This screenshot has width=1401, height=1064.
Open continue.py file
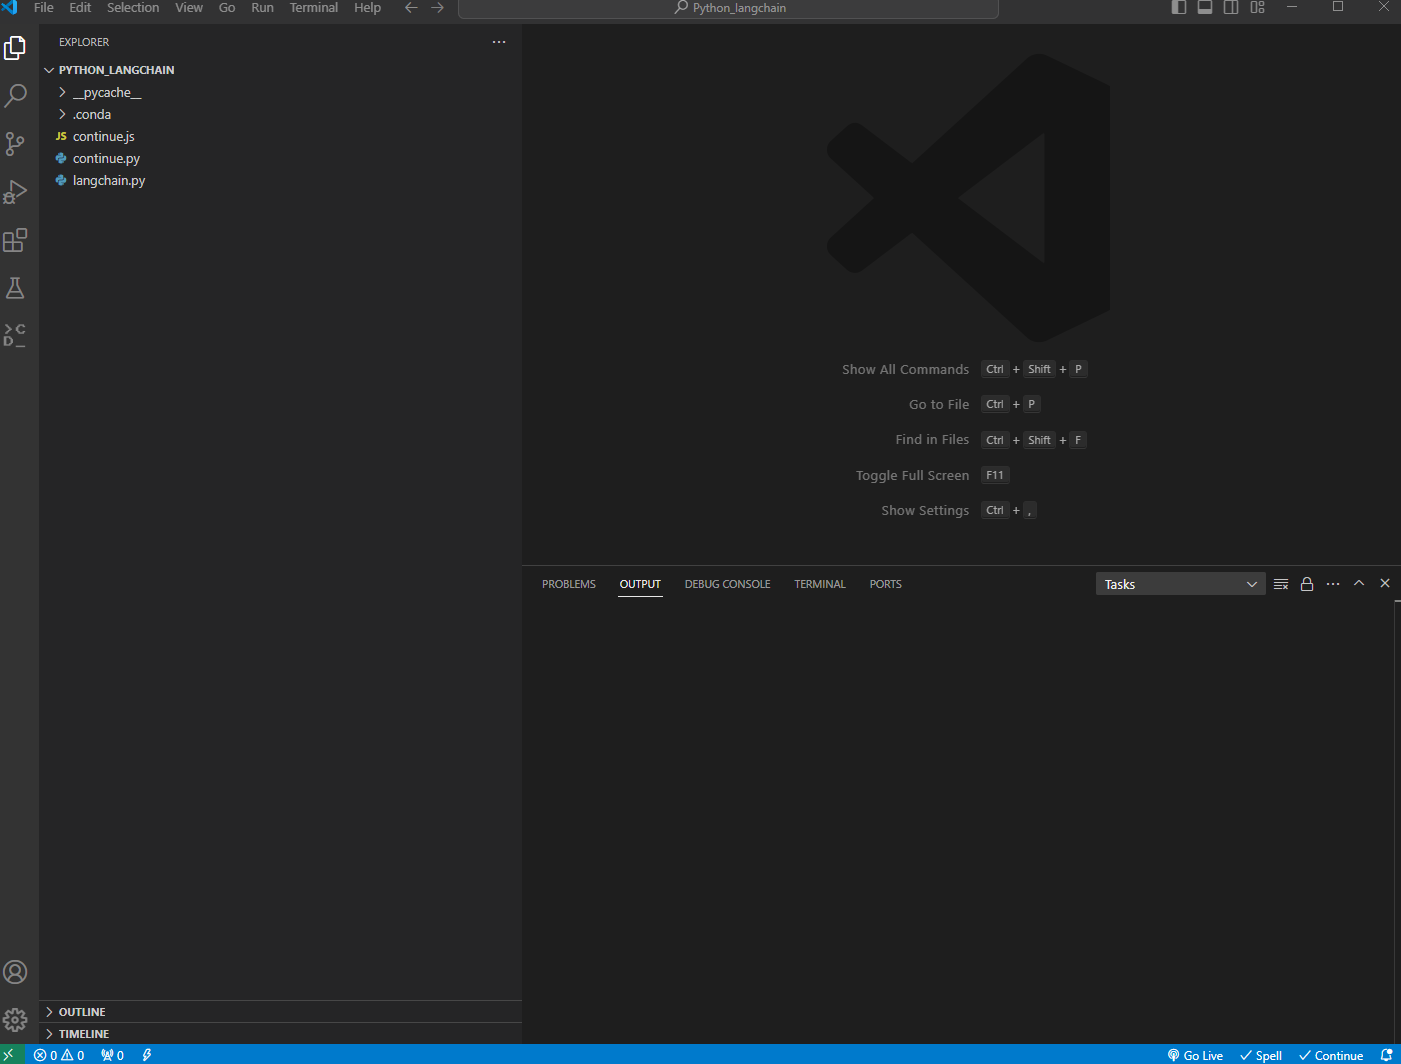click(280, 158)
